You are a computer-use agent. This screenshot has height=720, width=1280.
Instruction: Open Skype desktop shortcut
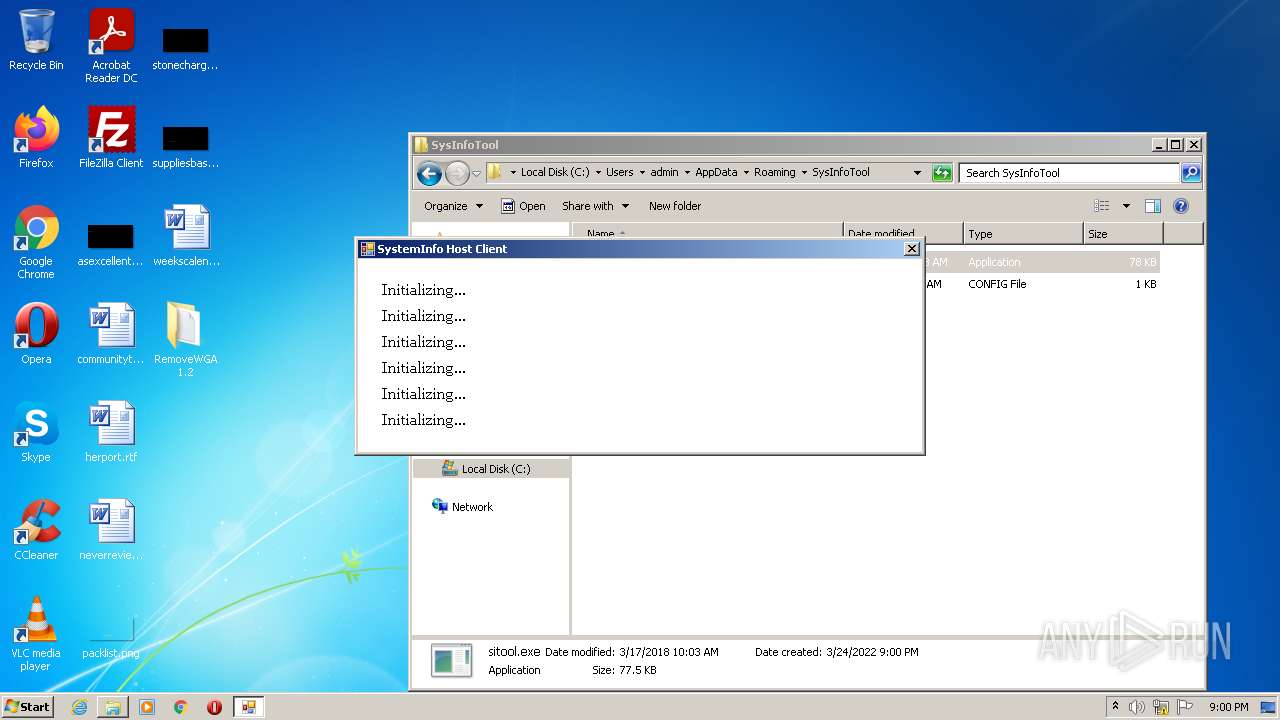pos(36,432)
